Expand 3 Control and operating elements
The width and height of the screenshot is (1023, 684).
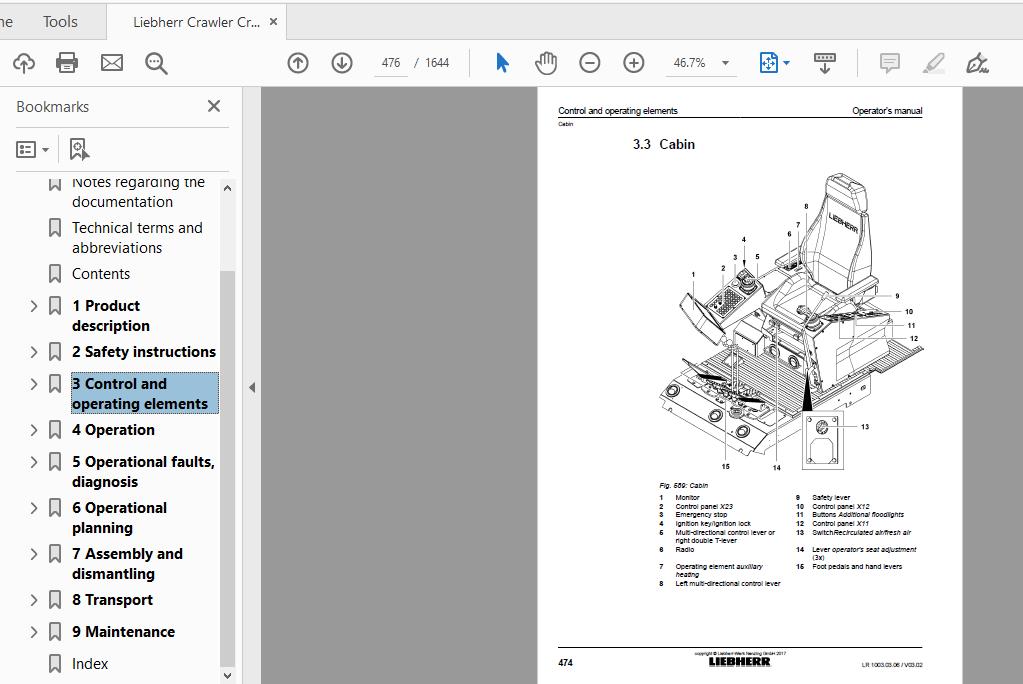(x=34, y=384)
